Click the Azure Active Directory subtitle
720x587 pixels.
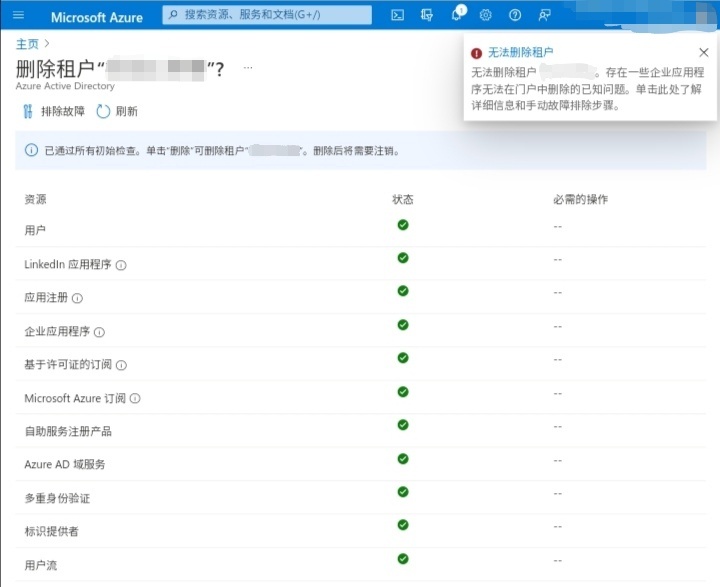pyautogui.click(x=65, y=86)
